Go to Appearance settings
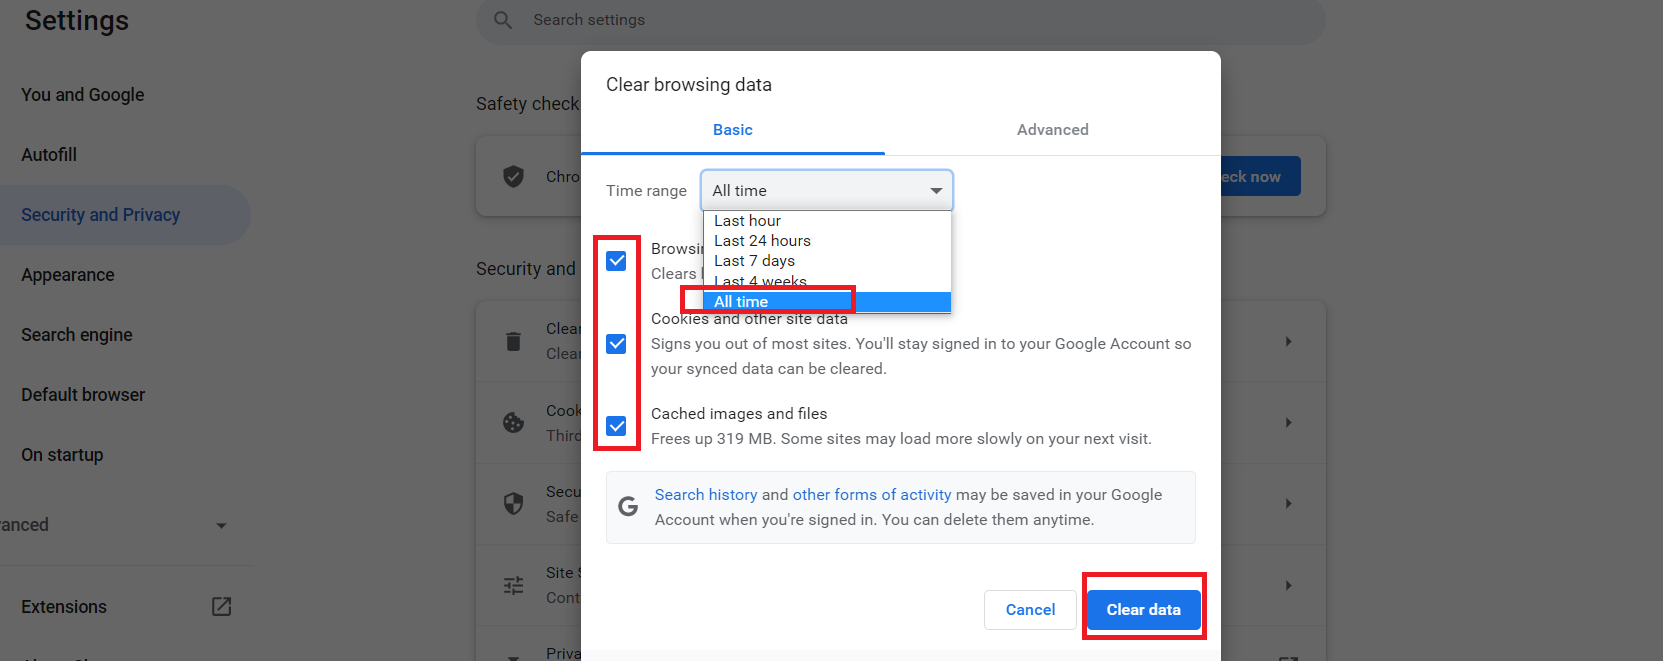 [68, 275]
